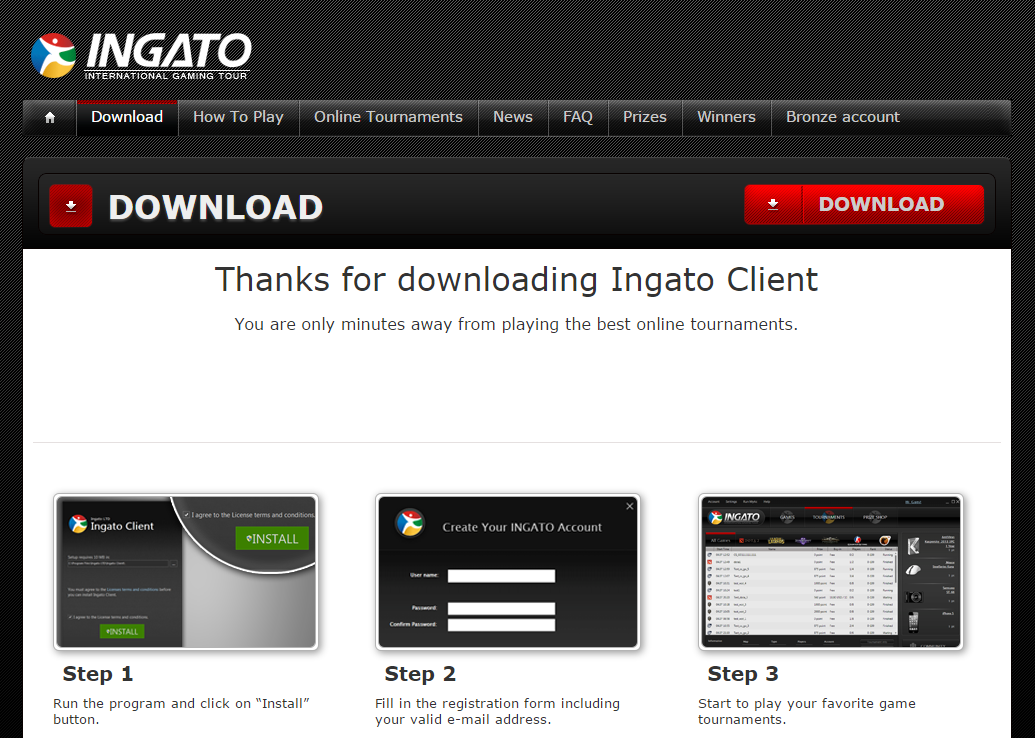Open the News section

point(513,117)
